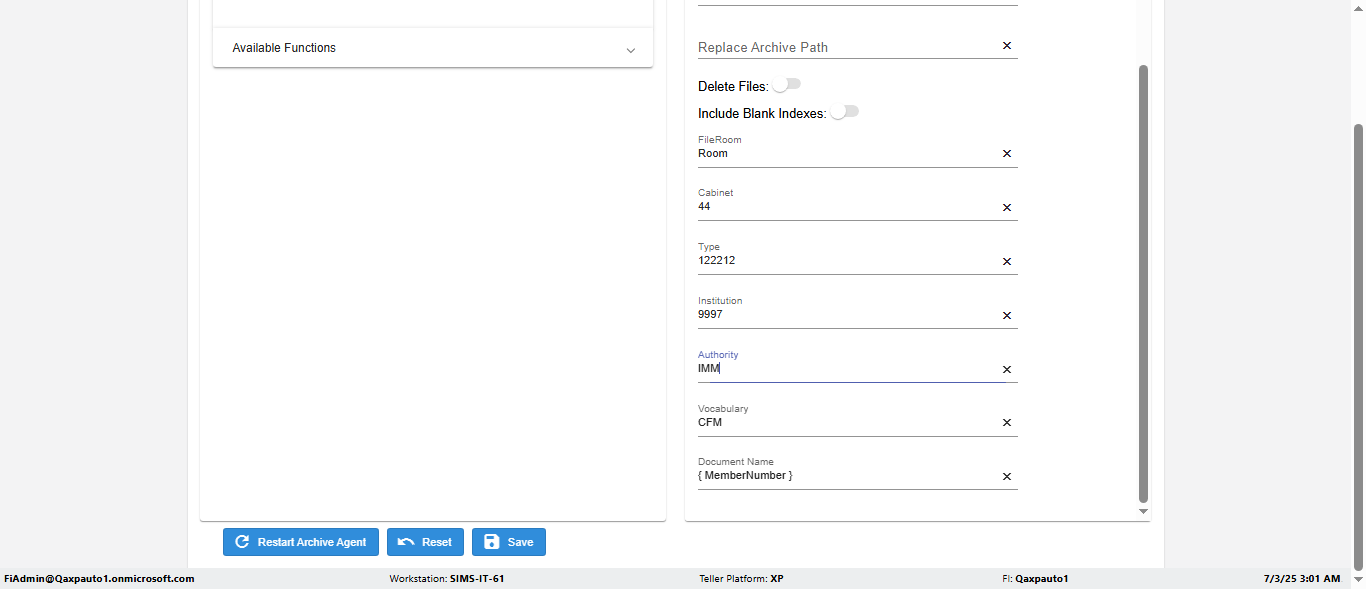Image resolution: width=1366 pixels, height=589 pixels.
Task: Click the settings panel vertical scrollbar
Action: point(1143,280)
